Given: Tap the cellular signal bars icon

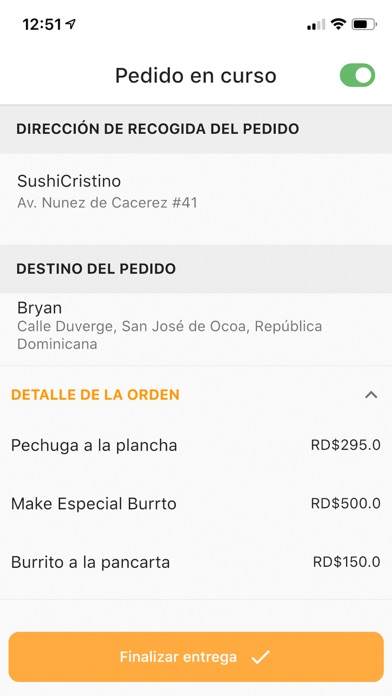Looking at the screenshot, I should pyautogui.click(x=316, y=25).
